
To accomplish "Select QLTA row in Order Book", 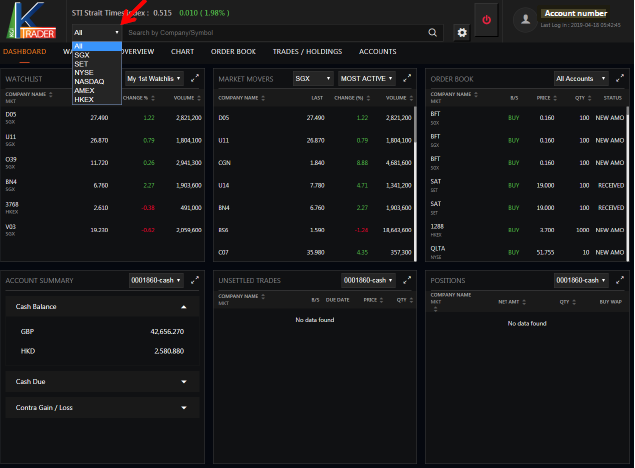I will pyautogui.click(x=527, y=252).
